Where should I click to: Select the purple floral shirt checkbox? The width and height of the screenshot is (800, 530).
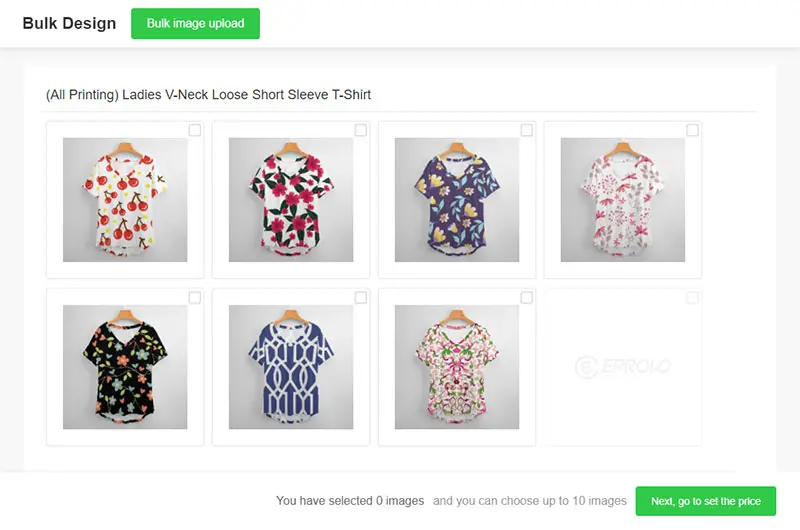[527, 131]
